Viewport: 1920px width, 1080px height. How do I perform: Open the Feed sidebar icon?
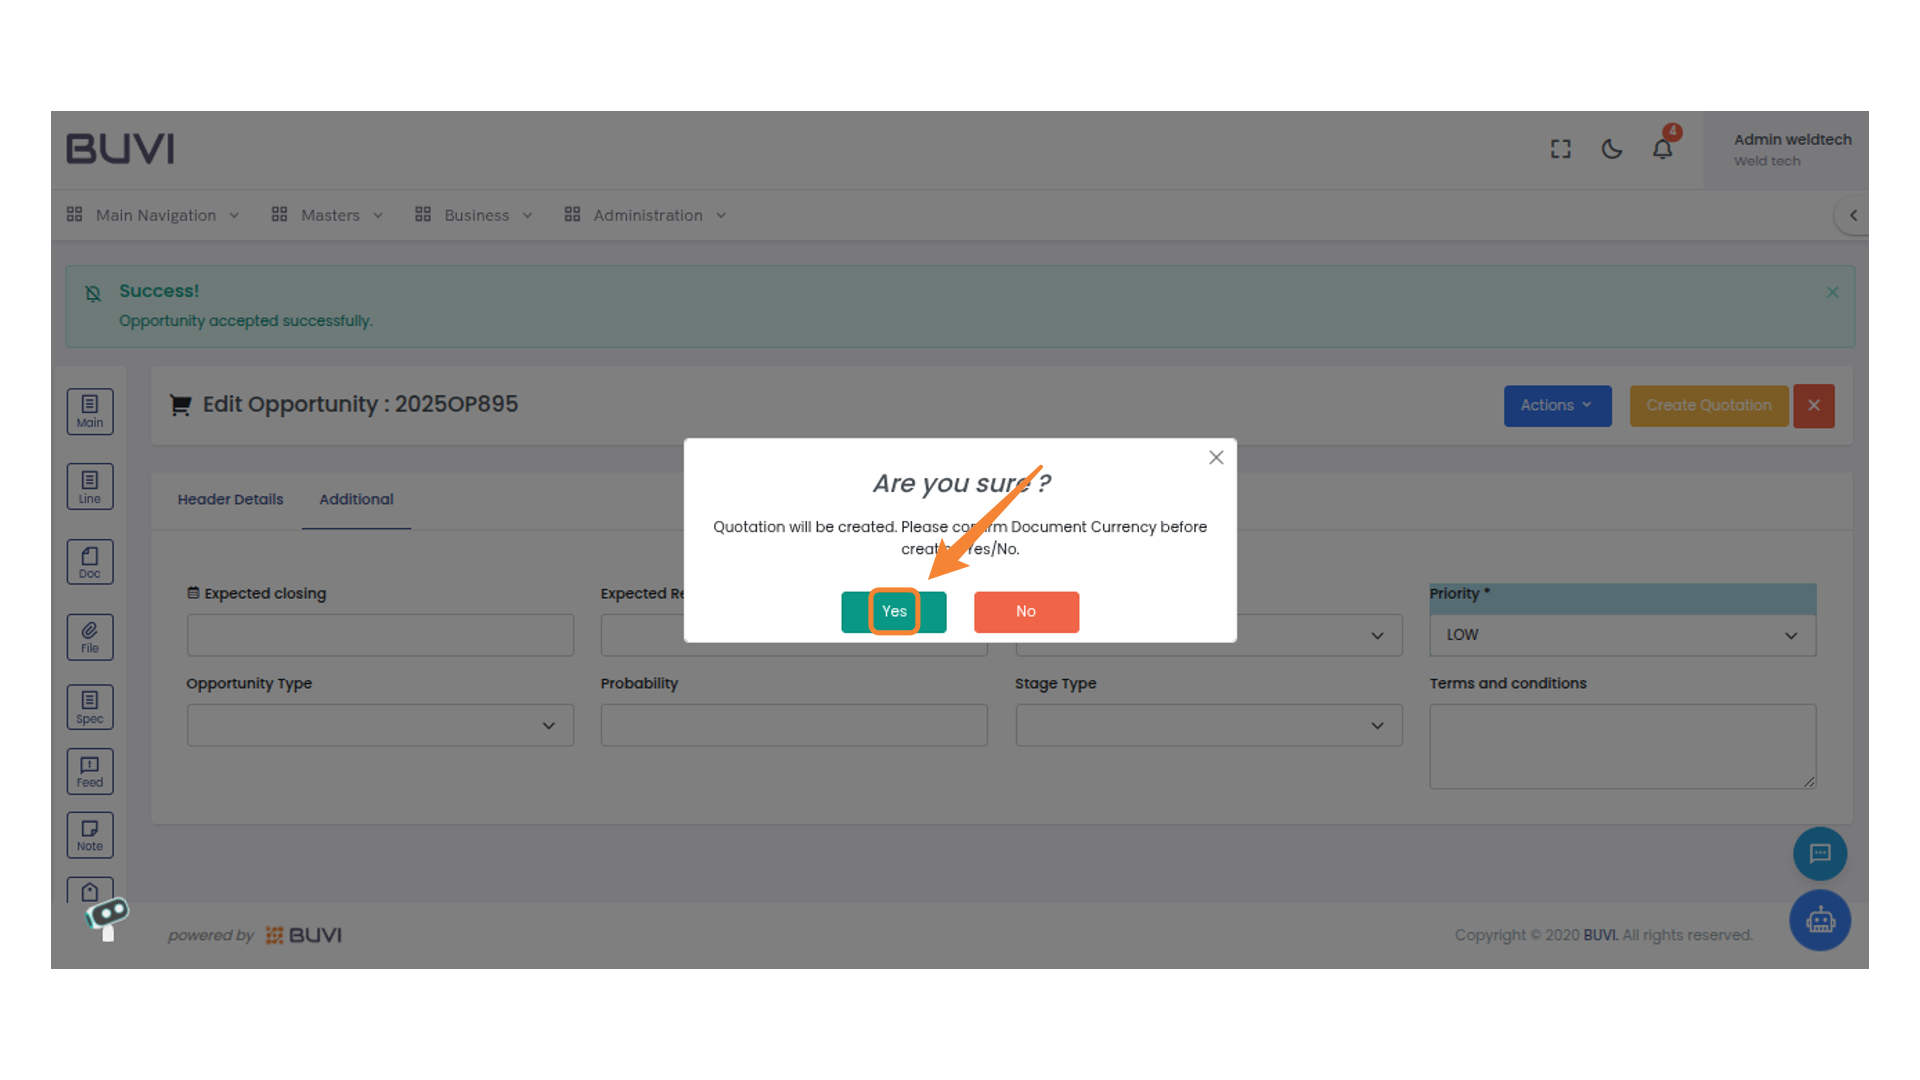[90, 771]
